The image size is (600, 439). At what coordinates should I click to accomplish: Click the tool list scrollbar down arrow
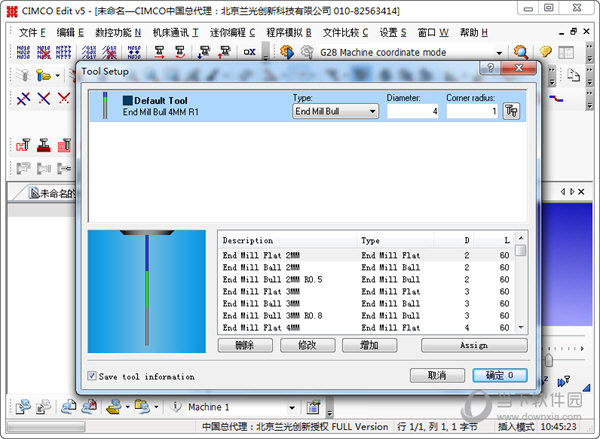(520, 328)
